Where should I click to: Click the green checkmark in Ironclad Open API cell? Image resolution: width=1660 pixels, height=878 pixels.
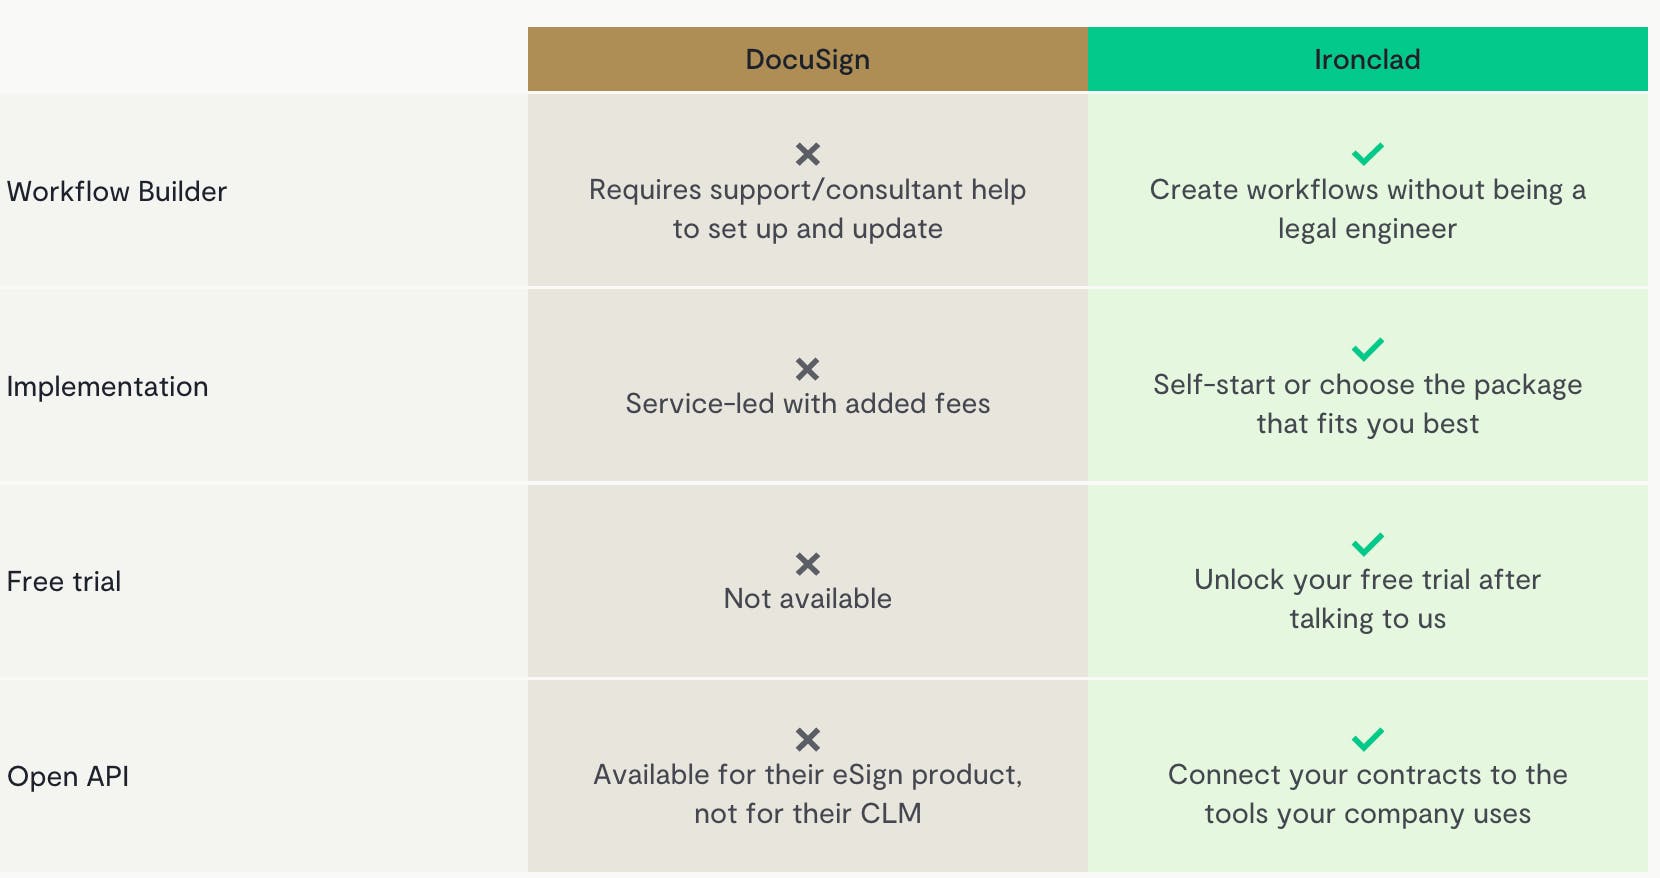click(1367, 739)
